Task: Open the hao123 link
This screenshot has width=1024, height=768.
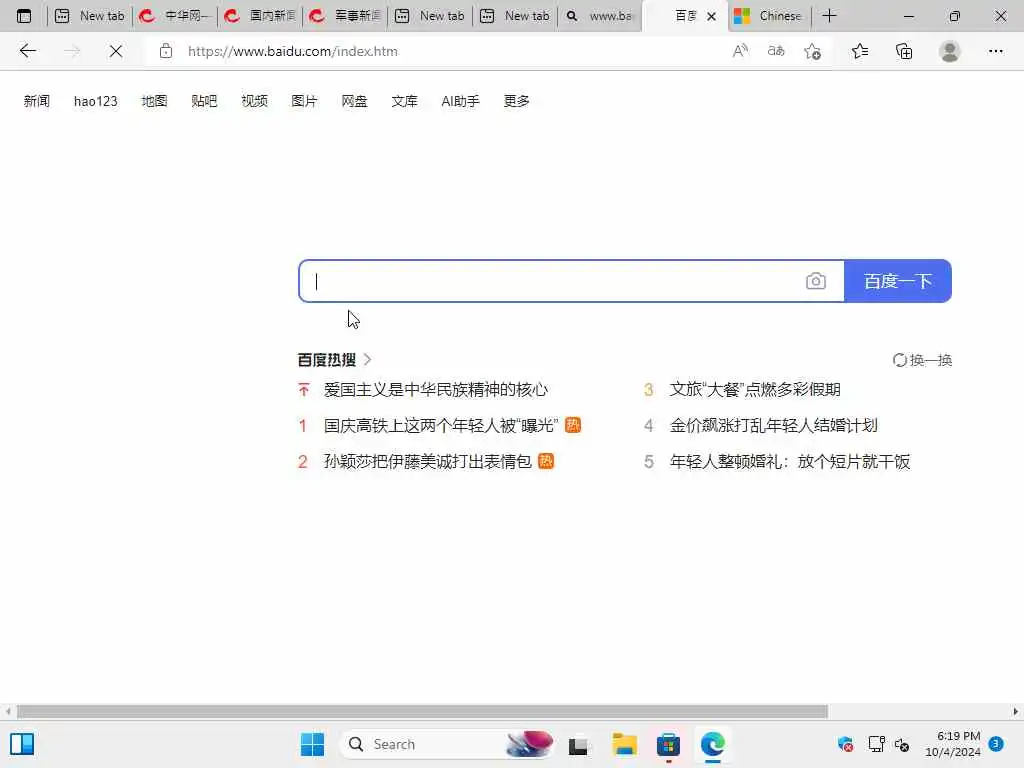Action: click(x=95, y=101)
